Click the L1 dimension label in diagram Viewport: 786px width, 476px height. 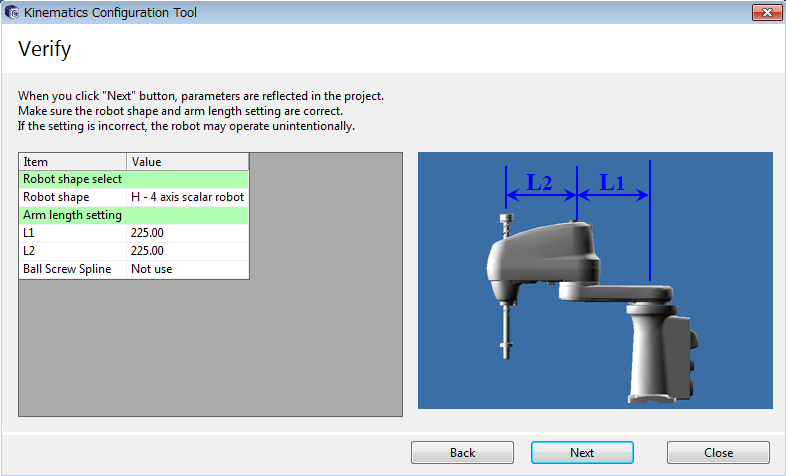click(x=612, y=182)
